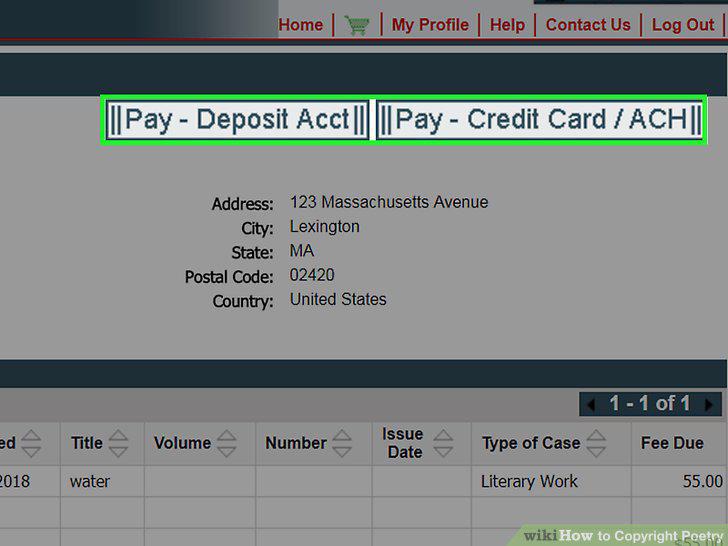Viewport: 728px width, 546px height.
Task: Open My Profile
Action: (430, 25)
